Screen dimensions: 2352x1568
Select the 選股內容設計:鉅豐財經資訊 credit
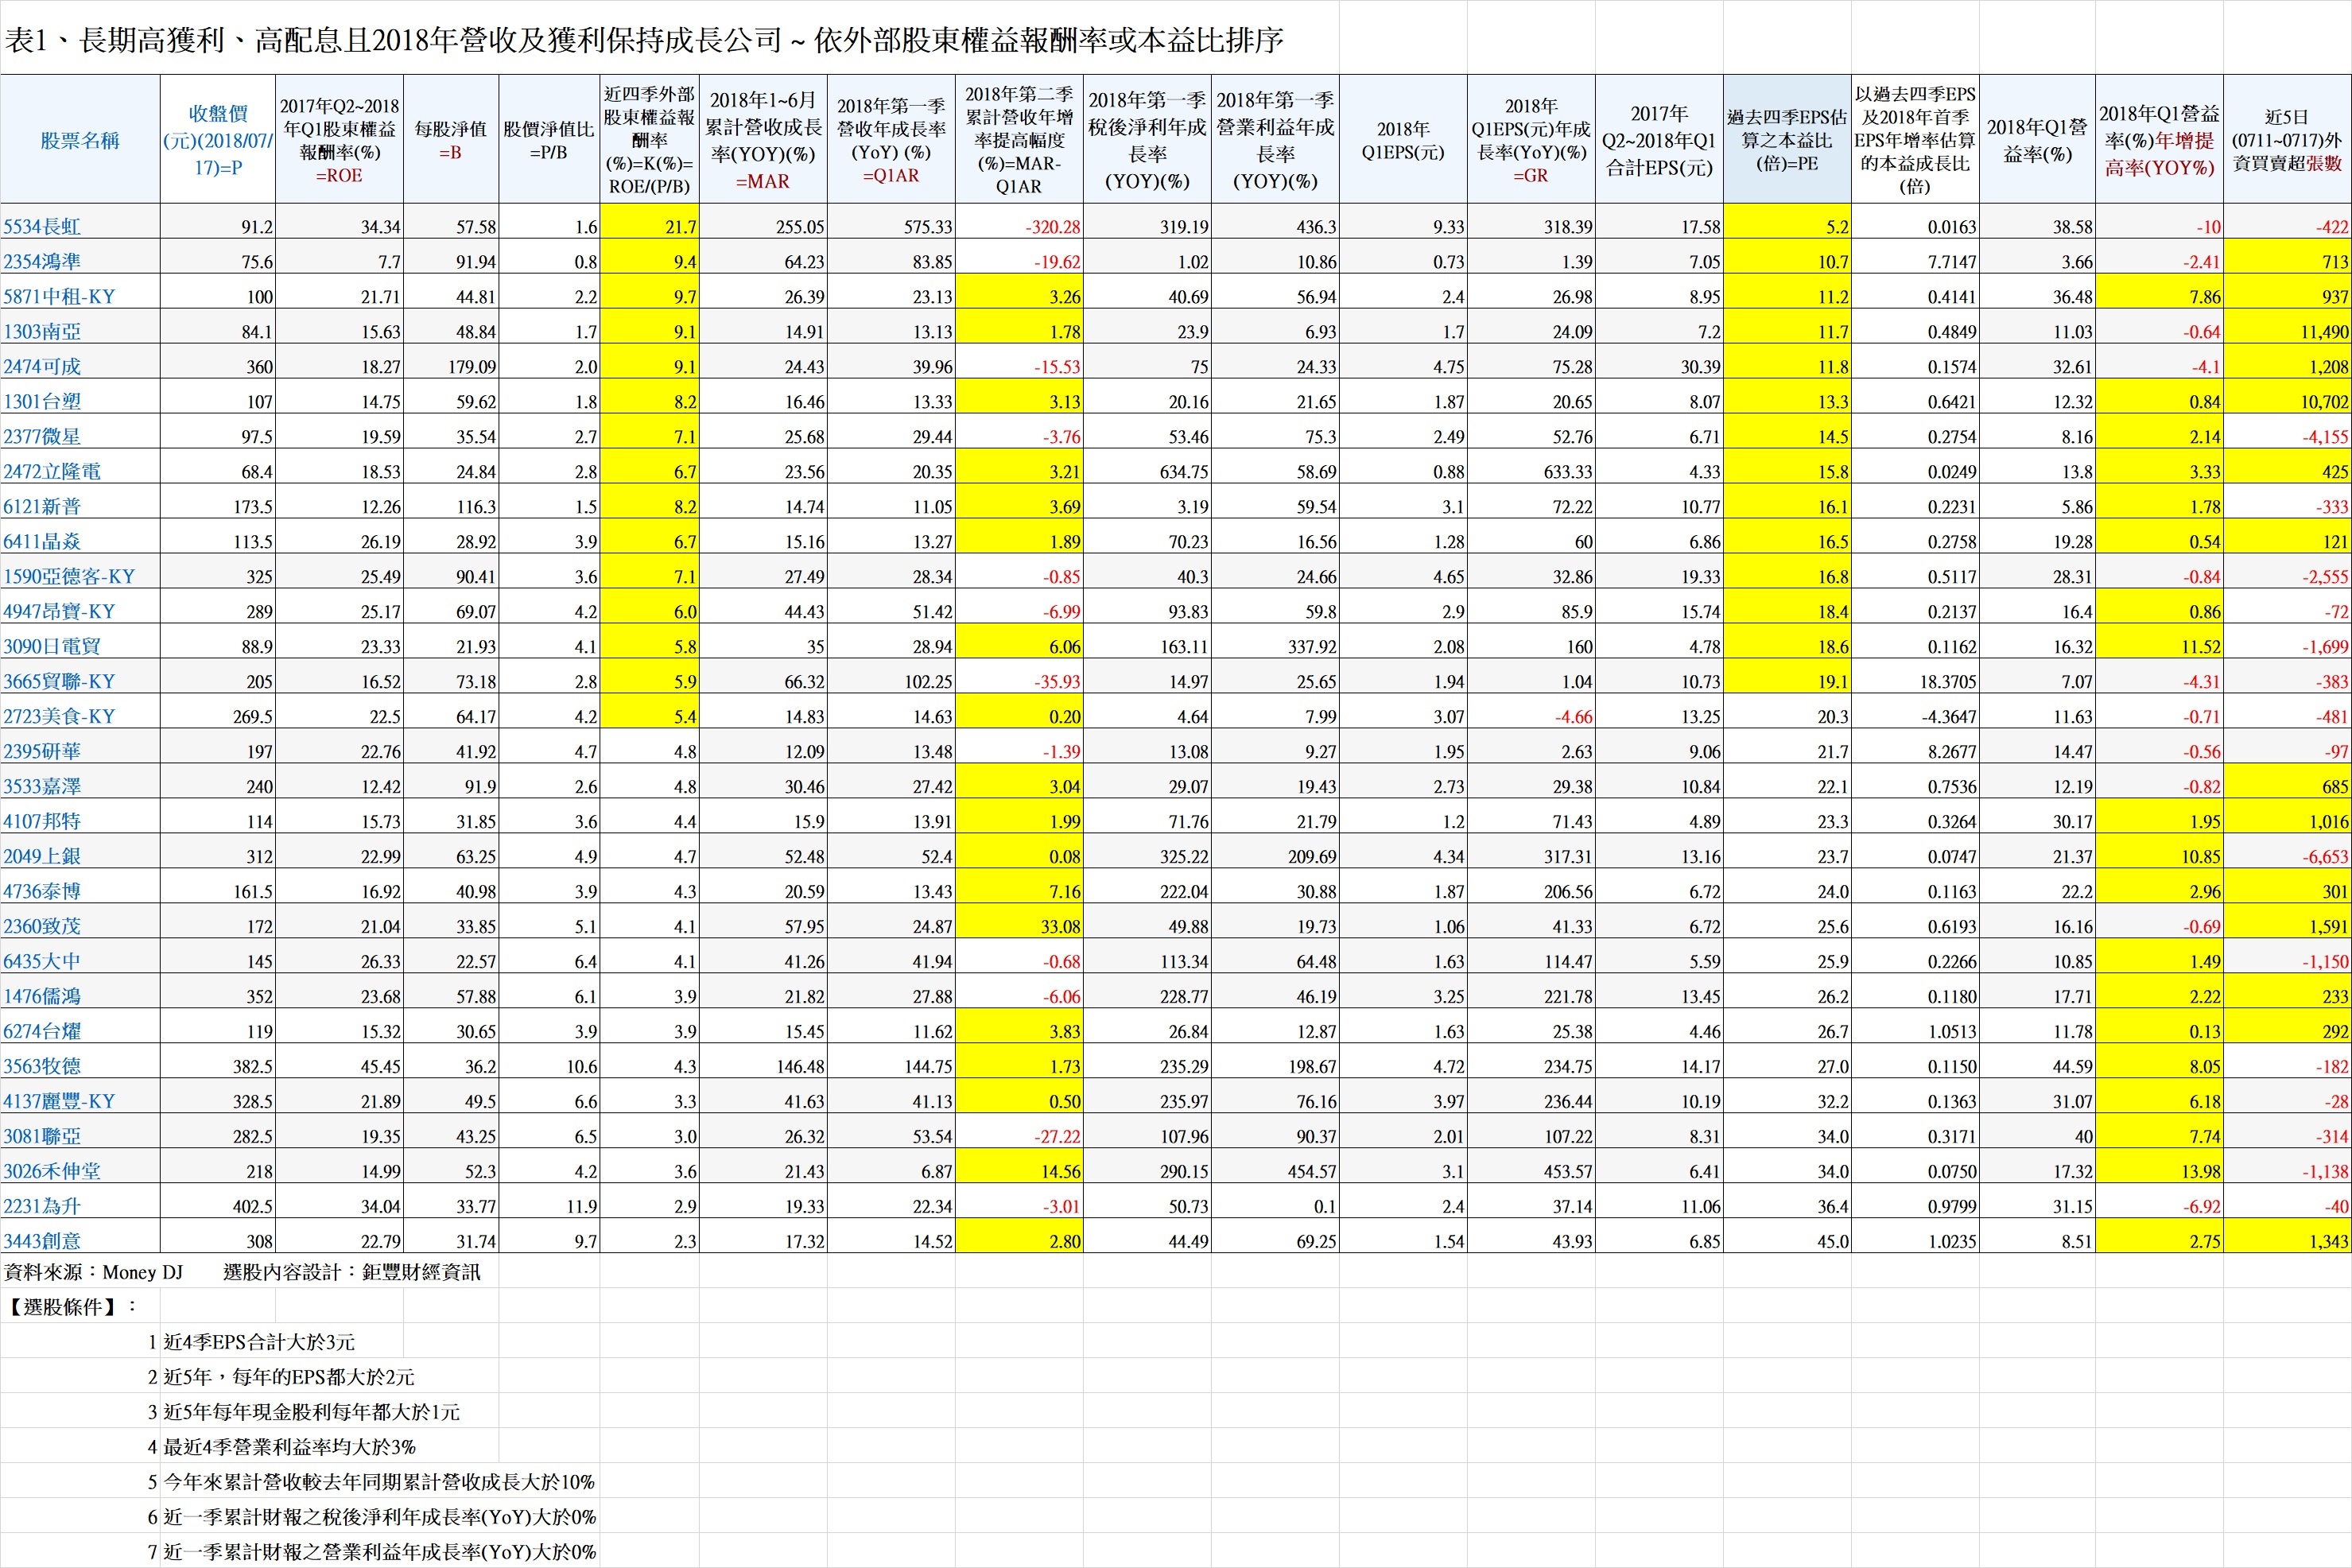[x=352, y=1273]
